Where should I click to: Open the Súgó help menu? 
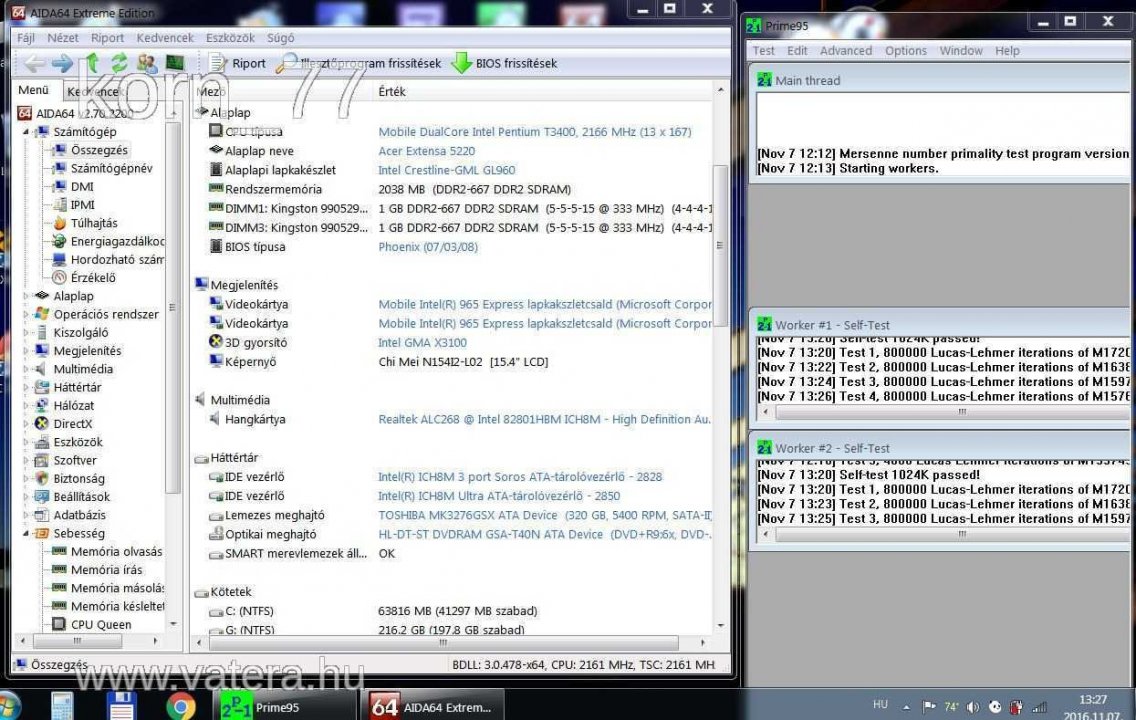tap(280, 38)
